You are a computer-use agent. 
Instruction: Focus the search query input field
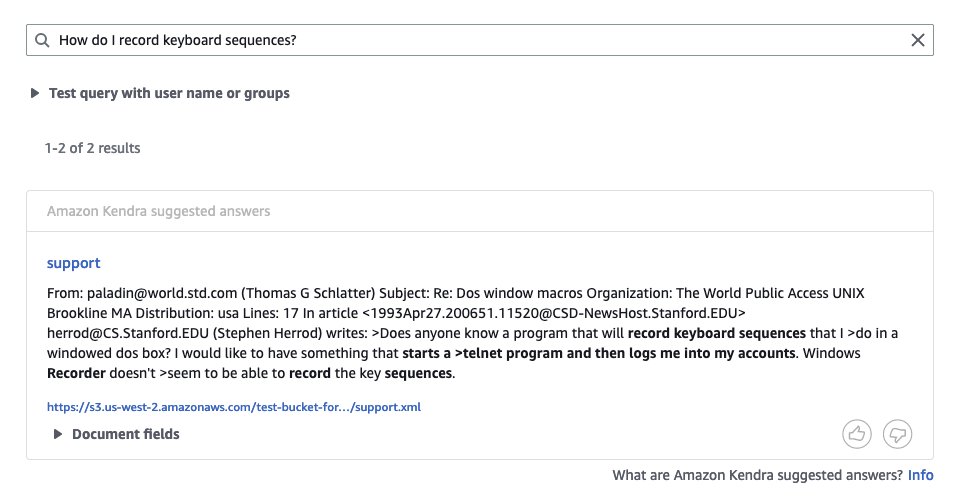(x=480, y=40)
